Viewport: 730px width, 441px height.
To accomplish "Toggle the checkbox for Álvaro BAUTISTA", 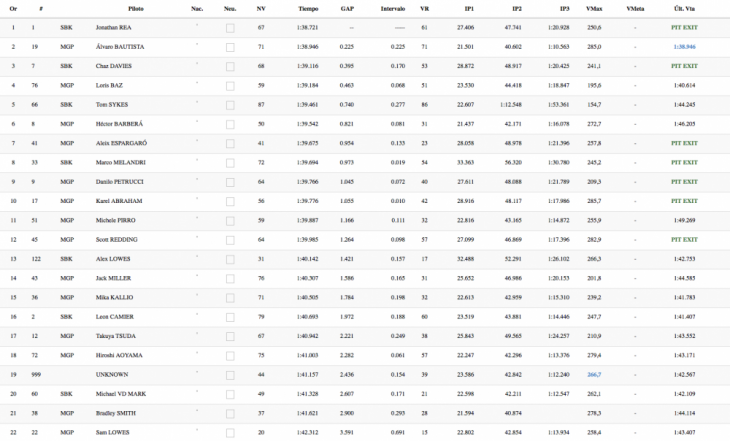I will tap(230, 47).
